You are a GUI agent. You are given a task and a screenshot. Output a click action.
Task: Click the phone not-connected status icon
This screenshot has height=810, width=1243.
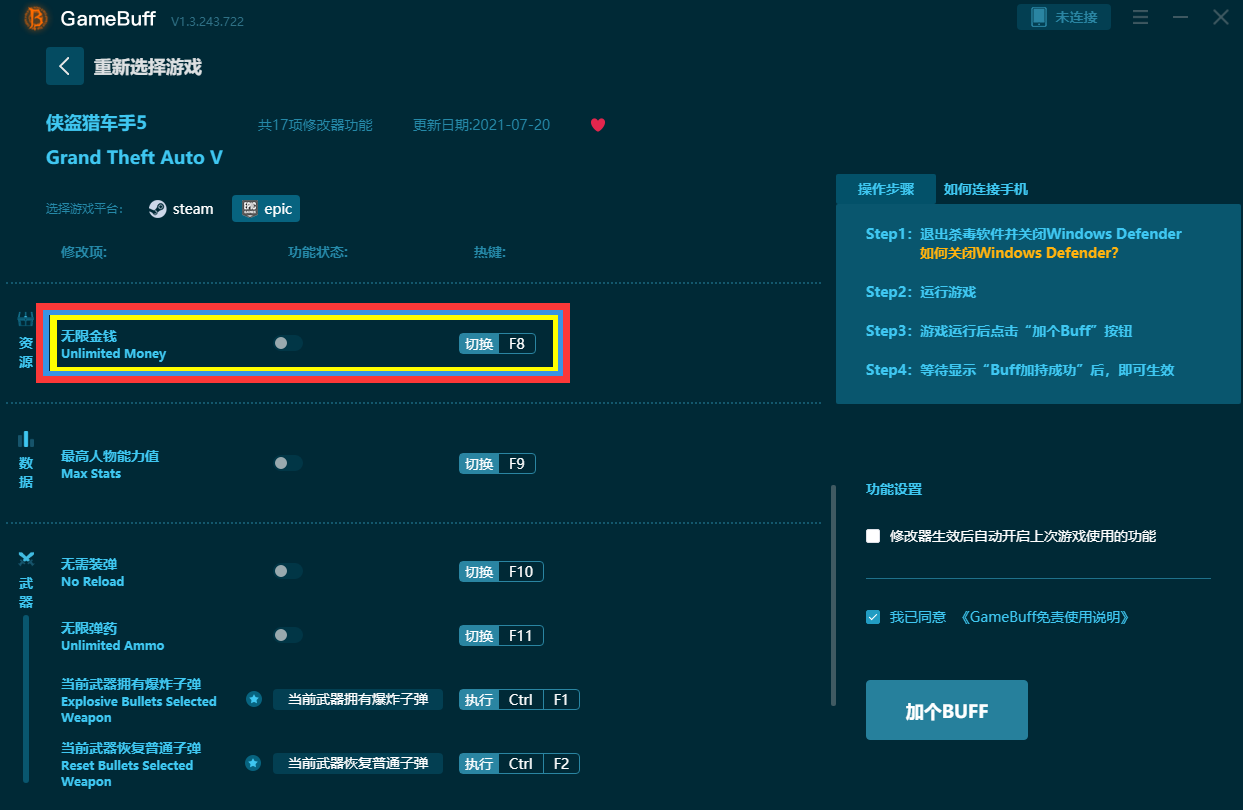(1038, 17)
